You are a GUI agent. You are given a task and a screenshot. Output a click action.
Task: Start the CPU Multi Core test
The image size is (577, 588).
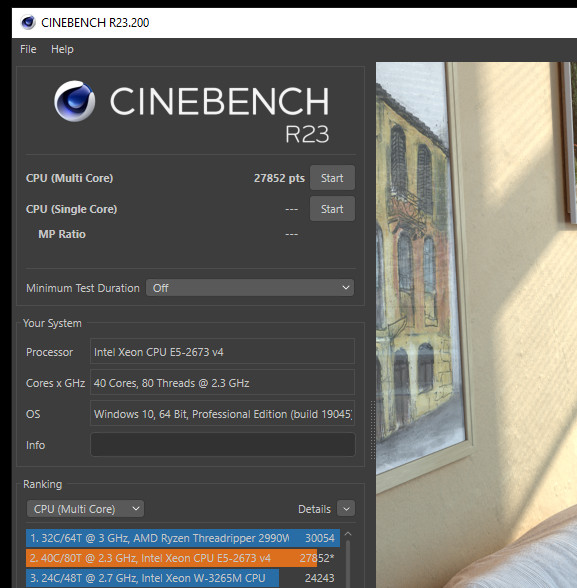[332, 178]
